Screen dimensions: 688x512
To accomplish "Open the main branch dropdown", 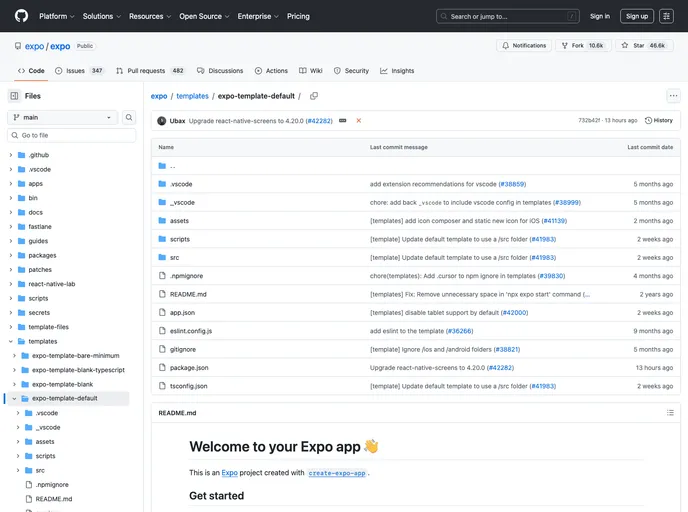I will [x=62, y=117].
